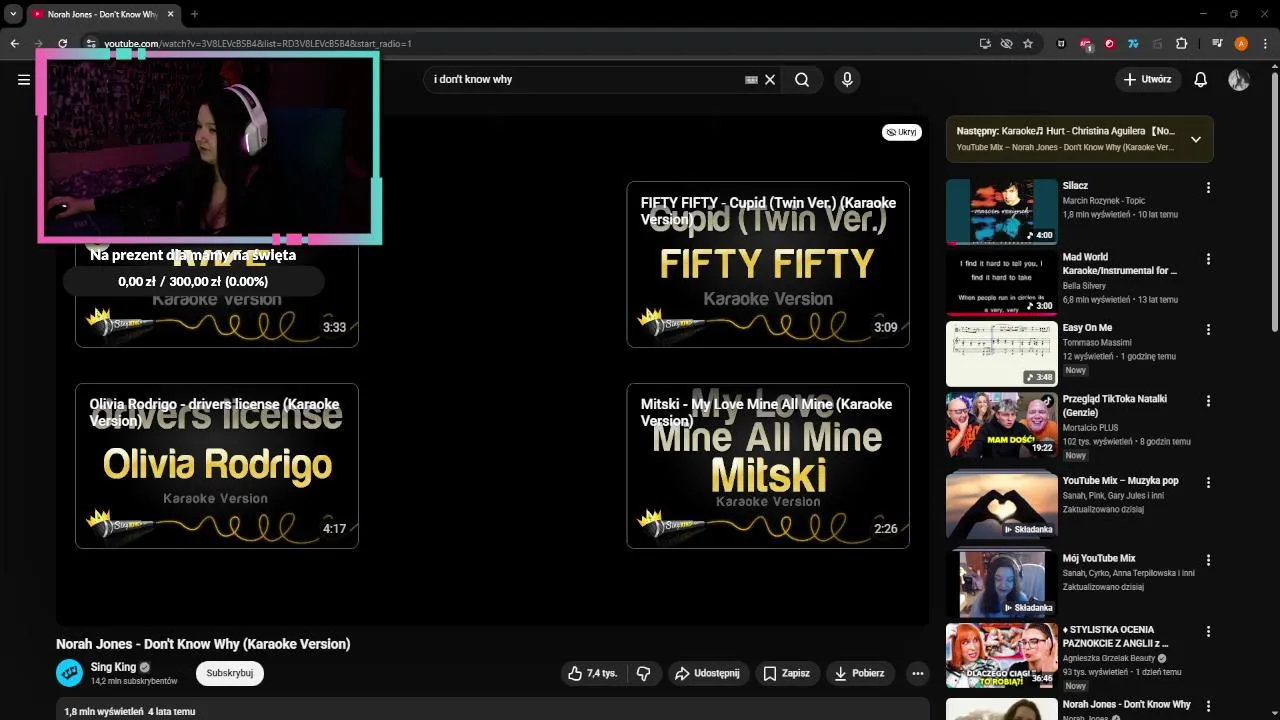Subscribe to Sing King with Subskrybuj
The width and height of the screenshot is (1280, 720).
(x=229, y=673)
